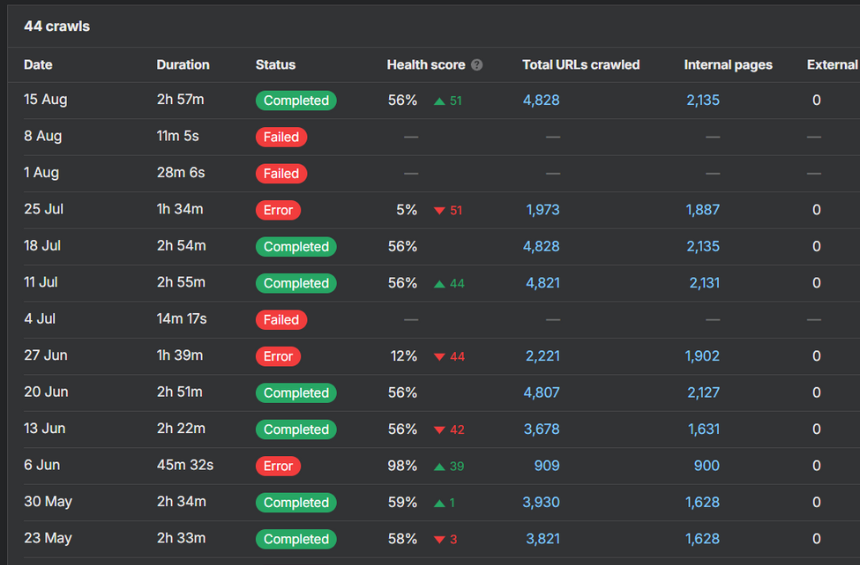Image resolution: width=860 pixels, height=565 pixels.
Task: Open total URLs 4,807 for 20 Jun
Action: 541,393
